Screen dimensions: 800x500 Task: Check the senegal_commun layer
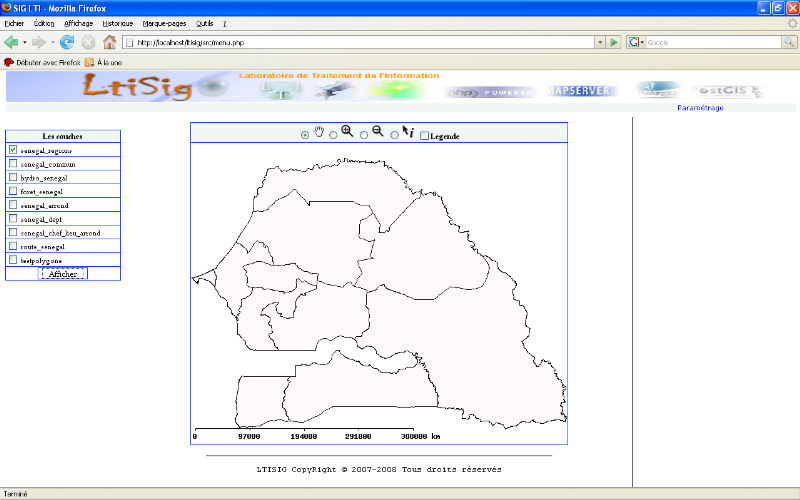(13, 163)
